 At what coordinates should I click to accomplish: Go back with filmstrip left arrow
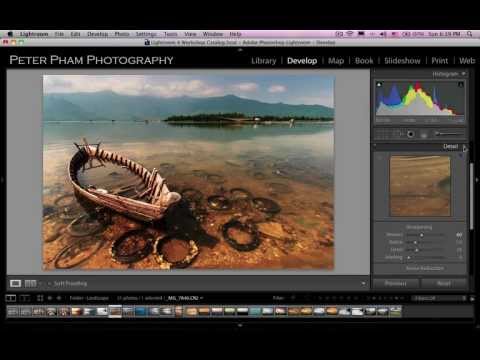[50, 298]
